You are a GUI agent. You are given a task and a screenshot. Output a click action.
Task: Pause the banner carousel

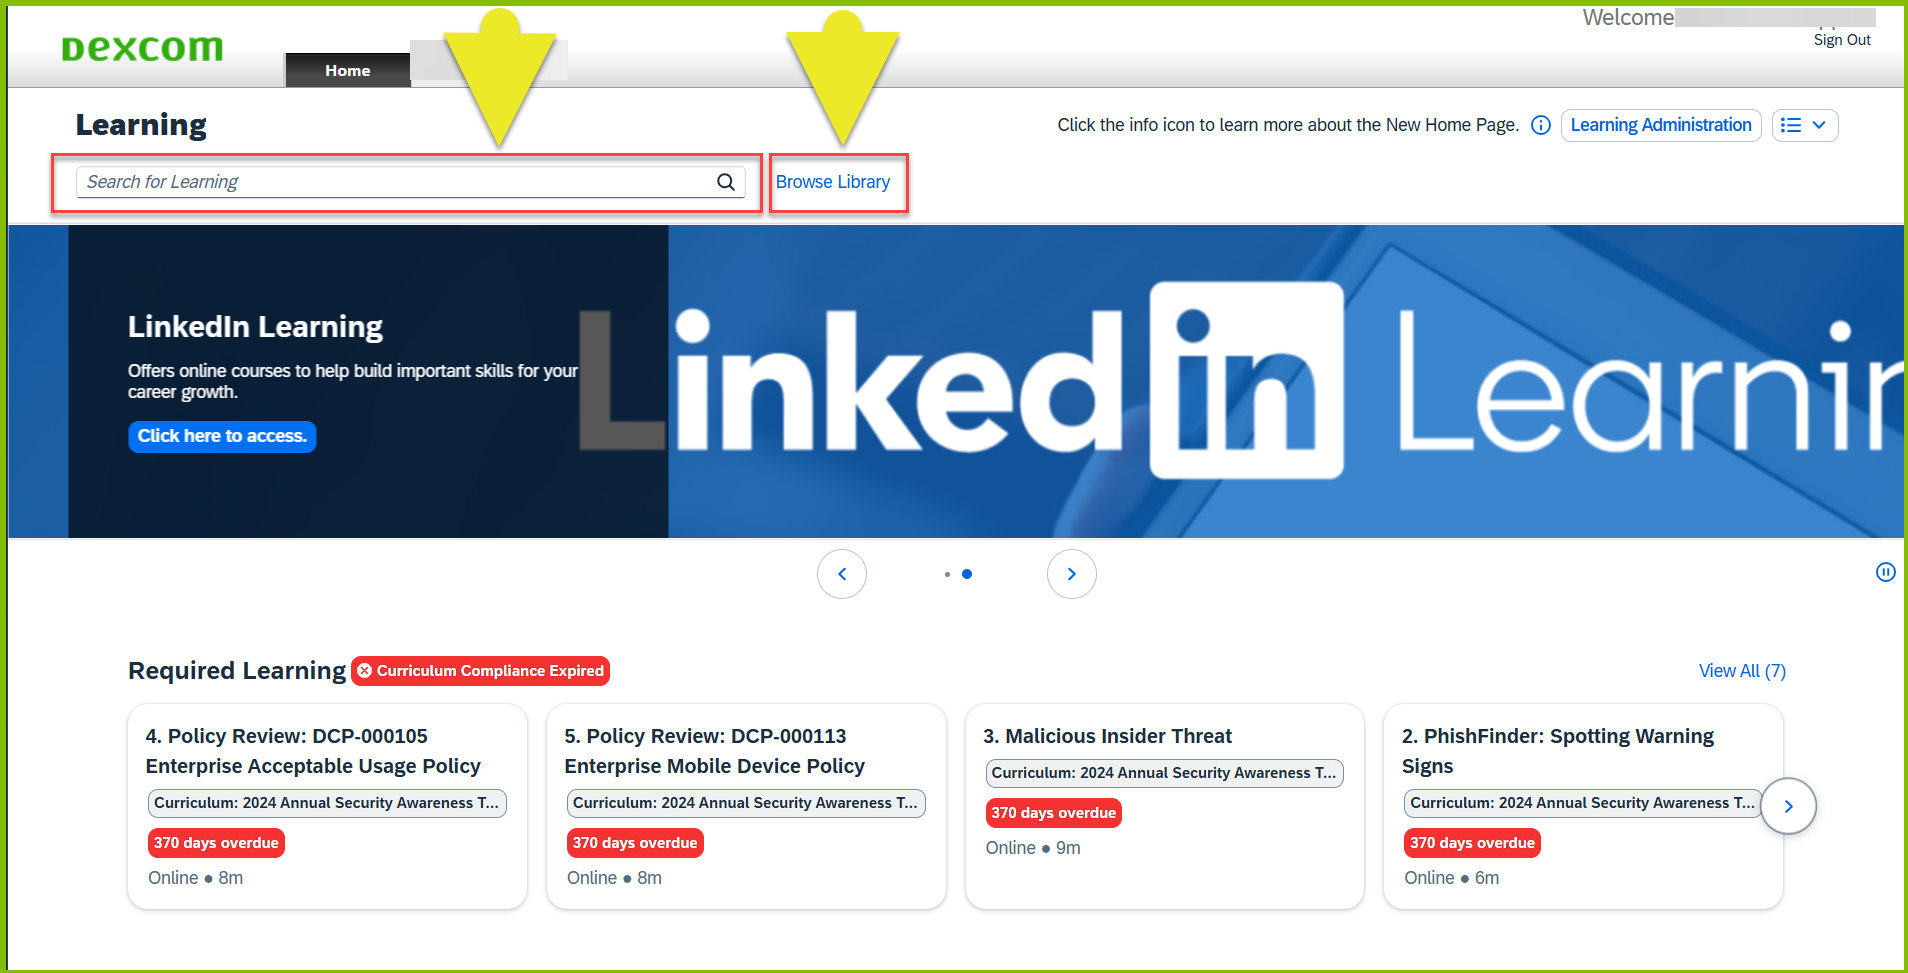(1885, 572)
